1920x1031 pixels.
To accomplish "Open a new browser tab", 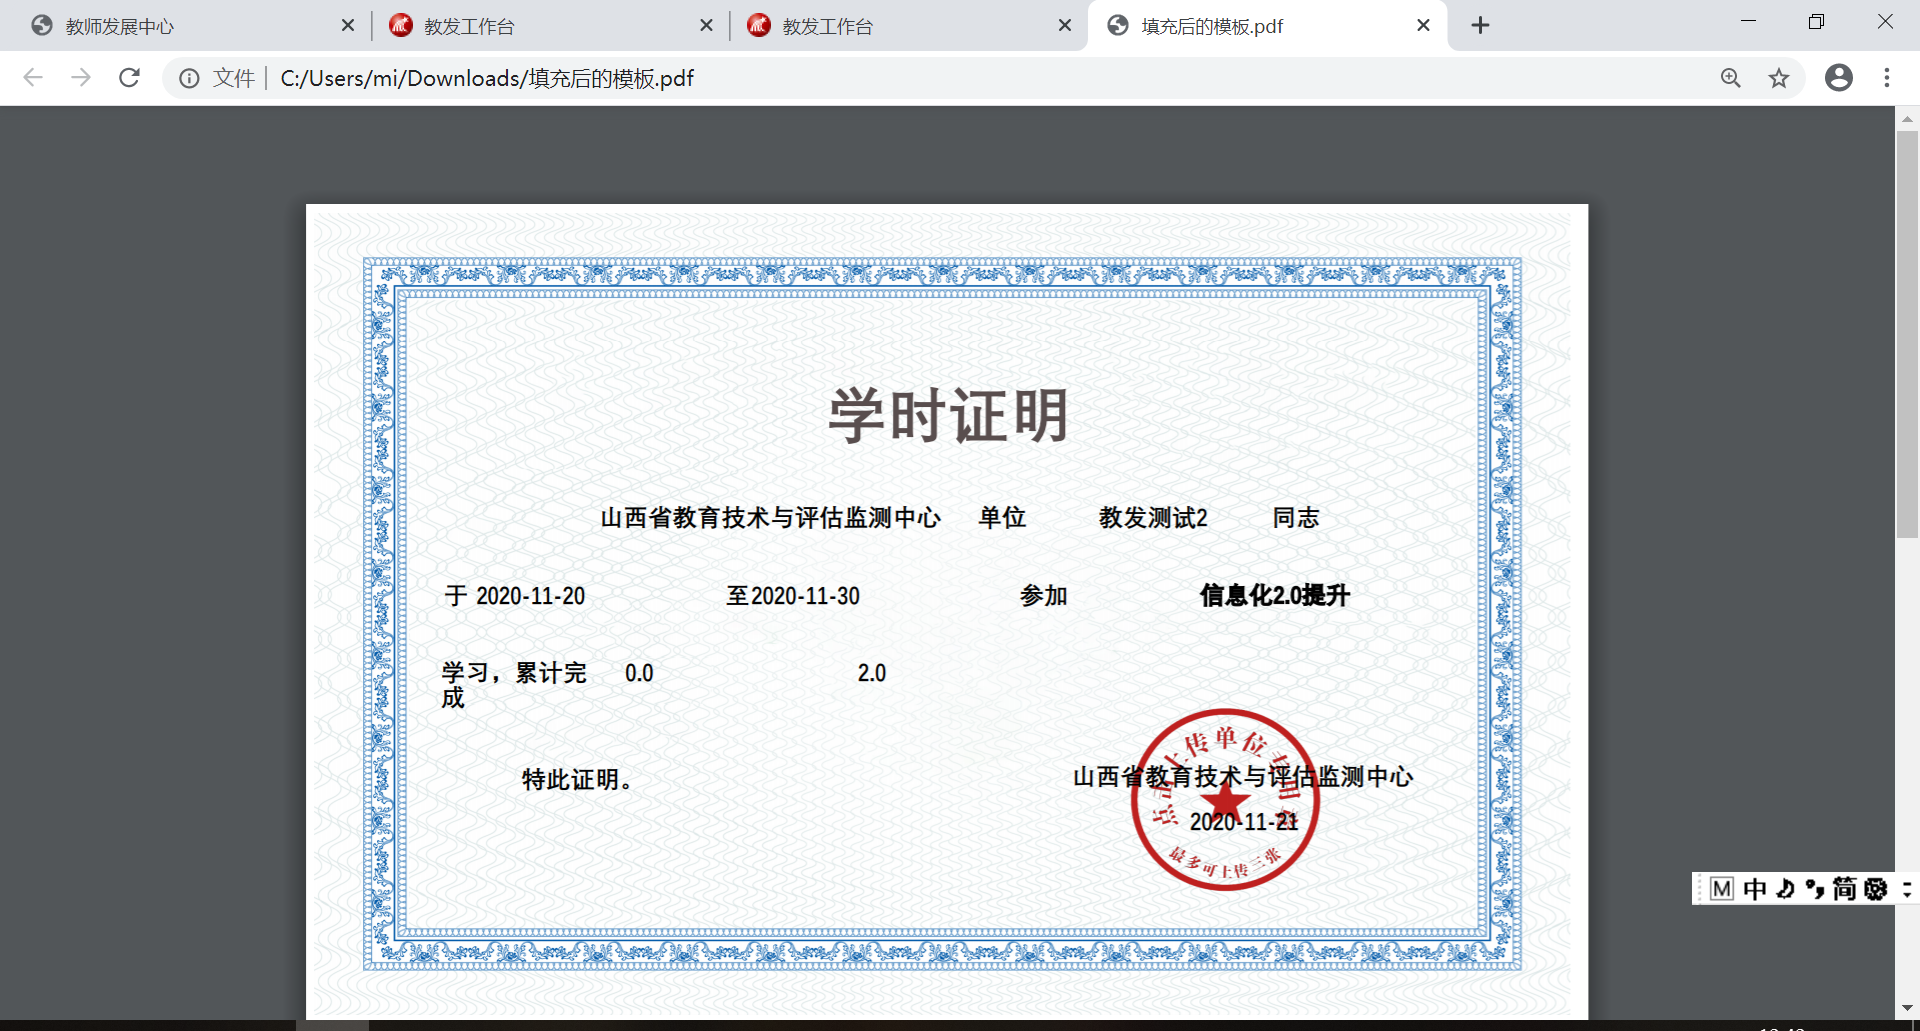I will tap(1480, 26).
